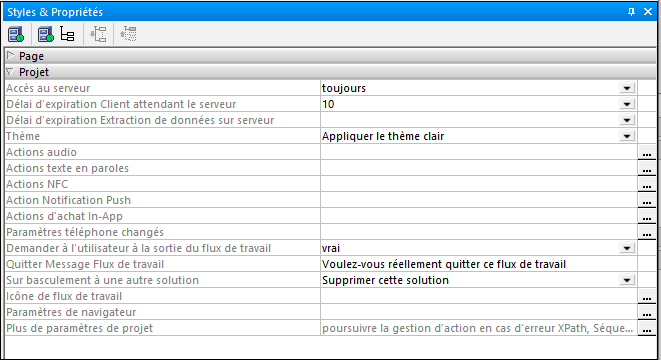Open ellipsis for Paramètres de navigateur
Viewport: 661px width, 360px height.
tap(647, 312)
